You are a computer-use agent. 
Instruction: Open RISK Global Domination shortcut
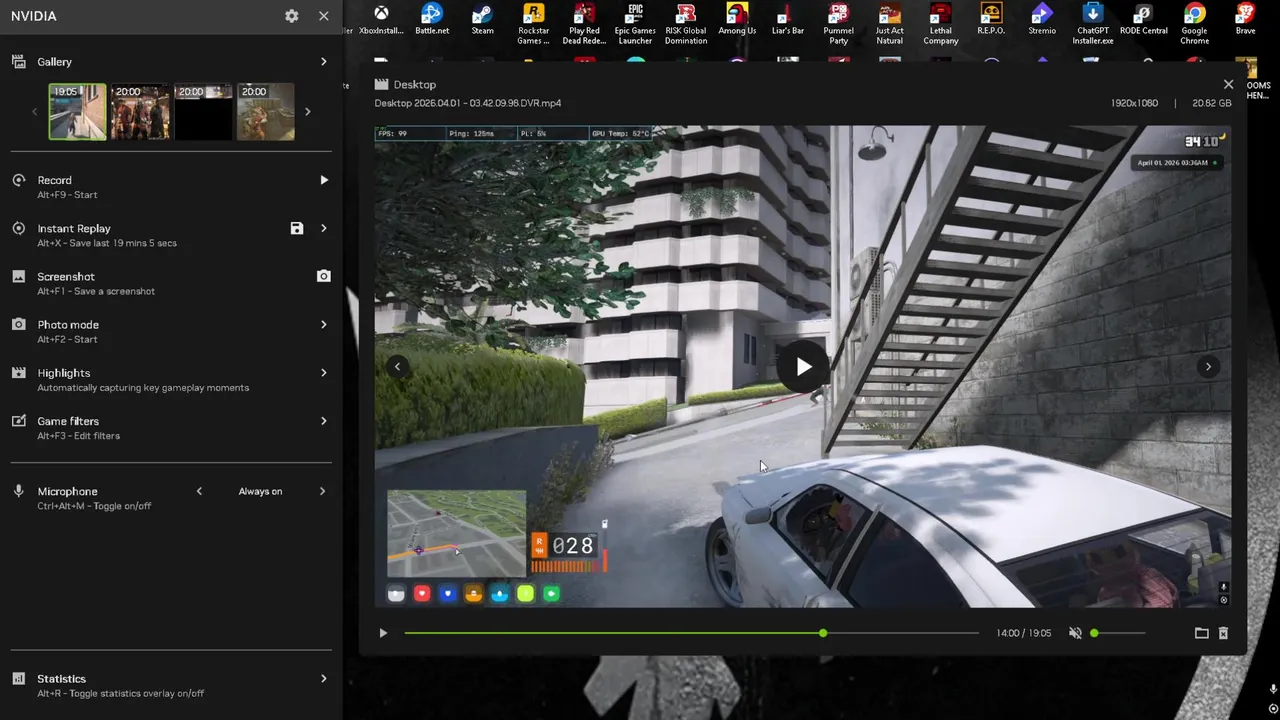click(686, 24)
